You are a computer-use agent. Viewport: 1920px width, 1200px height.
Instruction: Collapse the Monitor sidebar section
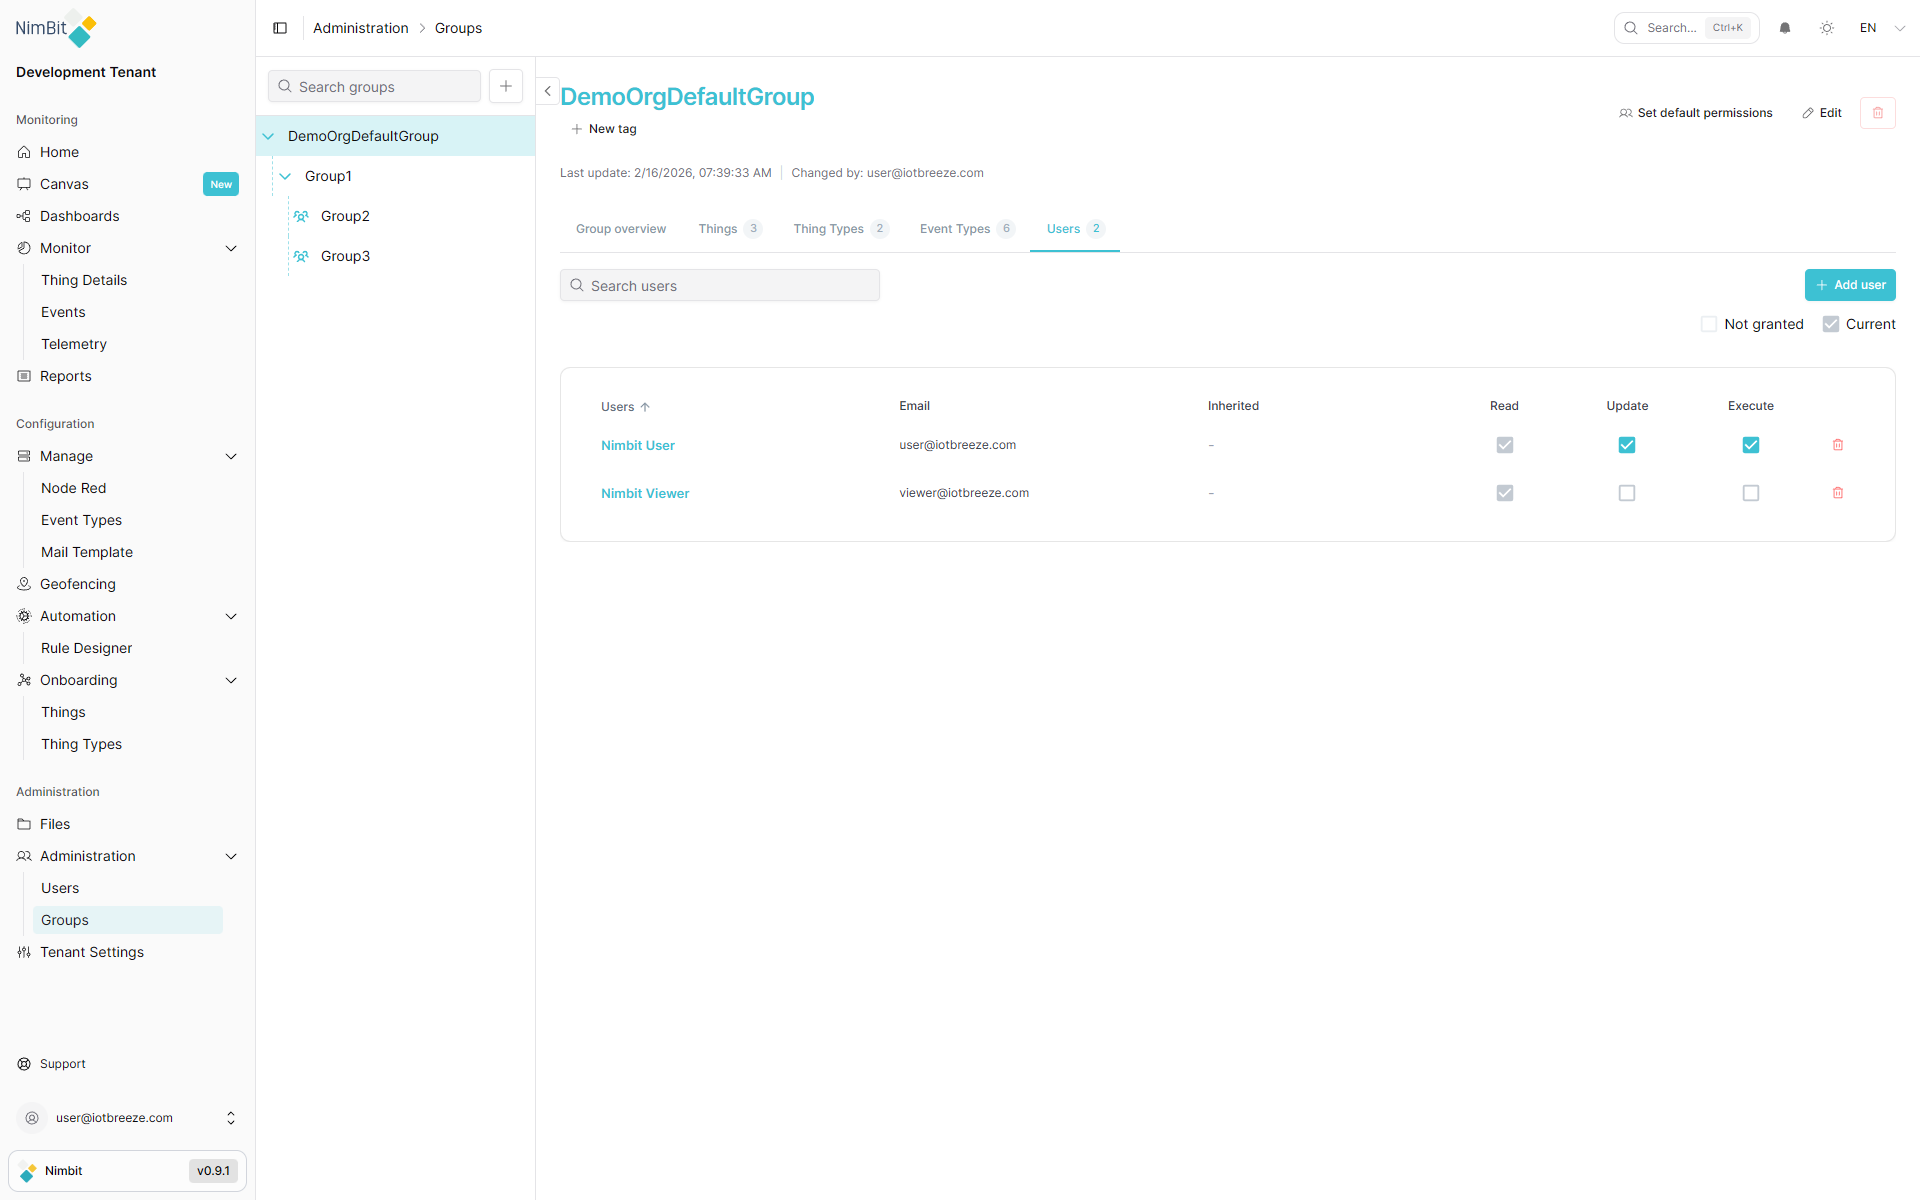[x=231, y=247]
